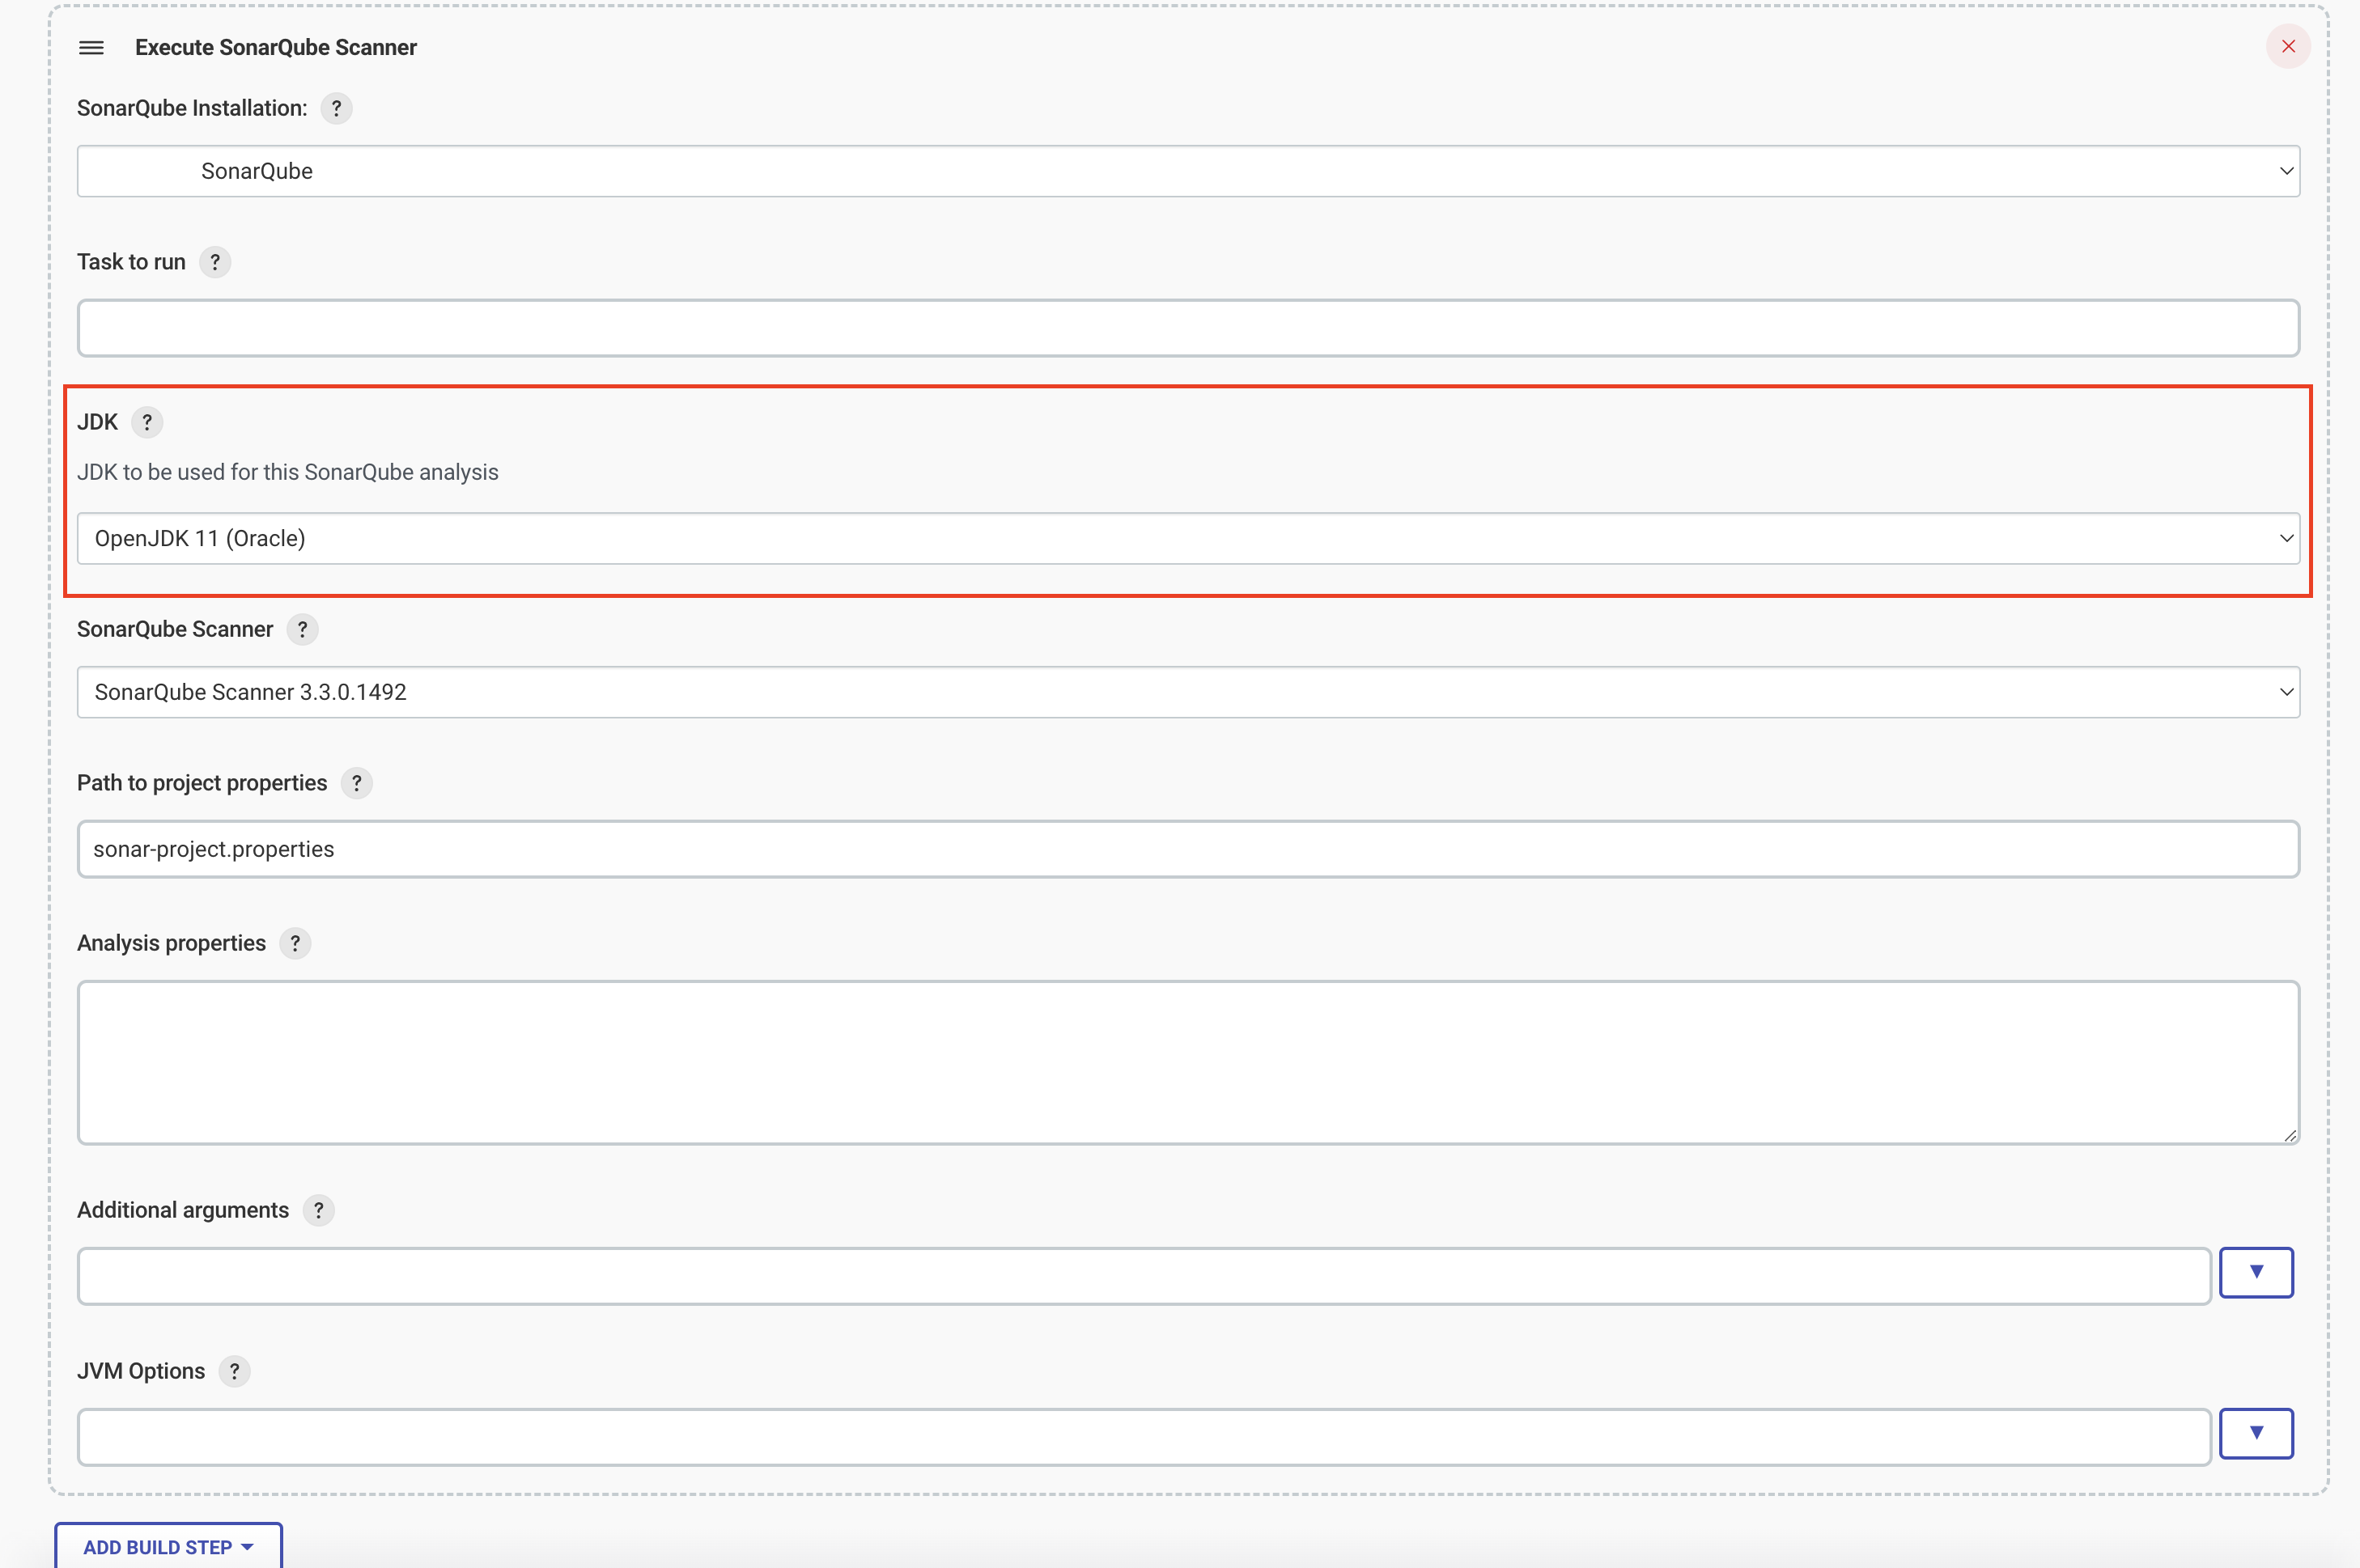Open the JDK selection dropdown
The height and width of the screenshot is (1568, 2360).
coord(1188,538)
